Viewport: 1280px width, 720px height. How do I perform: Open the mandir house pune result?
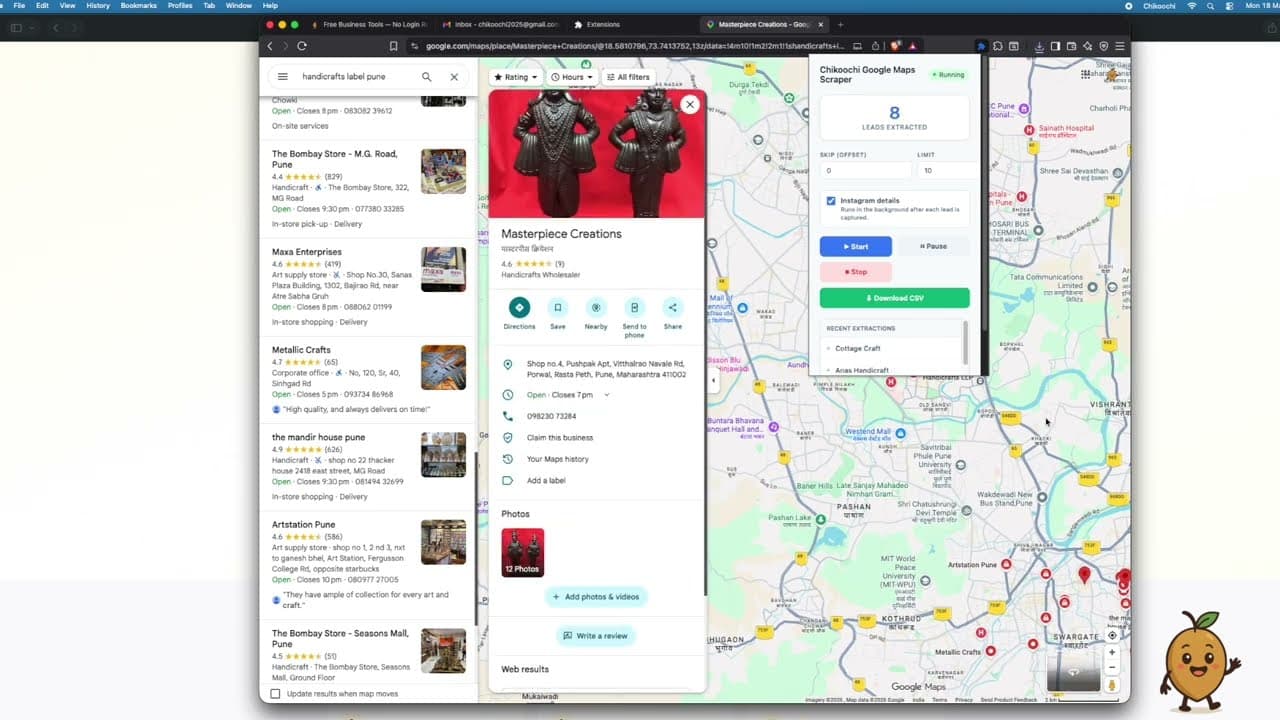point(368,468)
